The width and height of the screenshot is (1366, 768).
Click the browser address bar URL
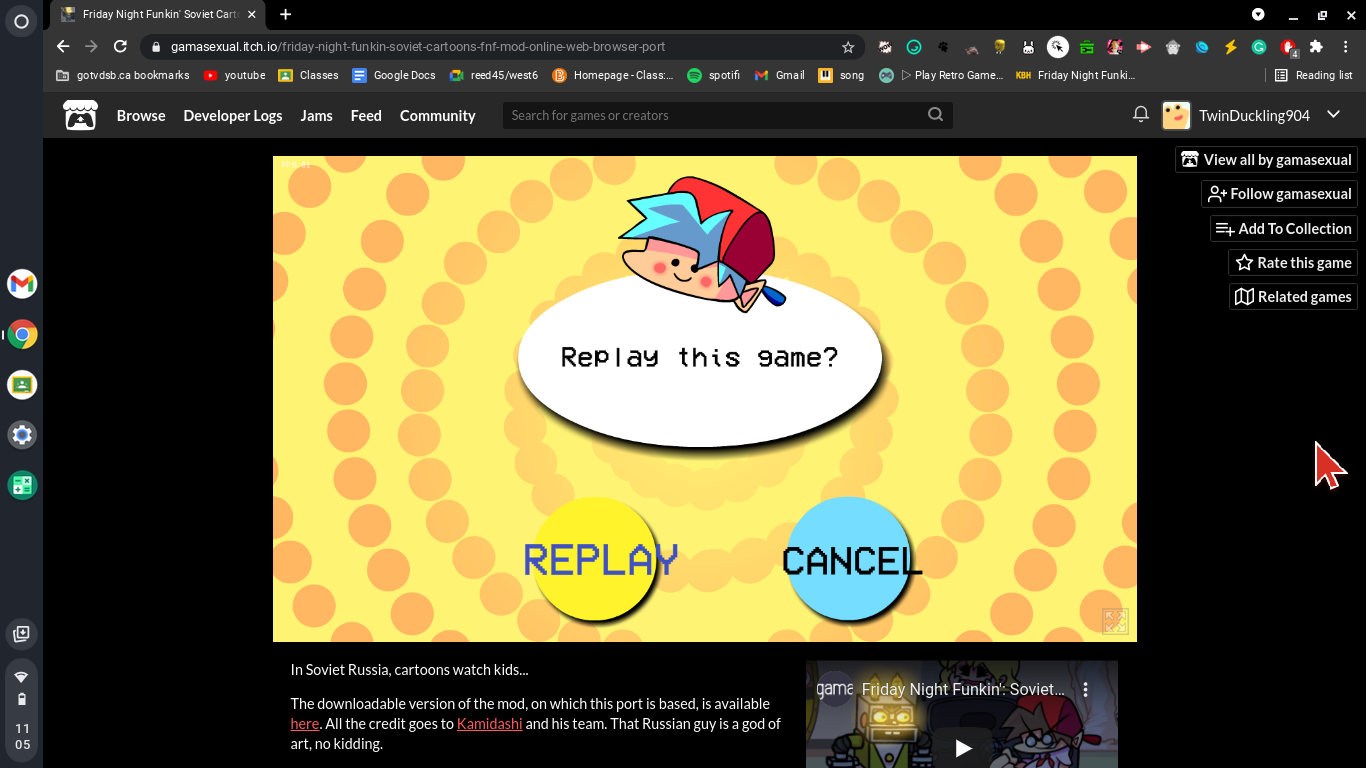pyautogui.click(x=418, y=47)
